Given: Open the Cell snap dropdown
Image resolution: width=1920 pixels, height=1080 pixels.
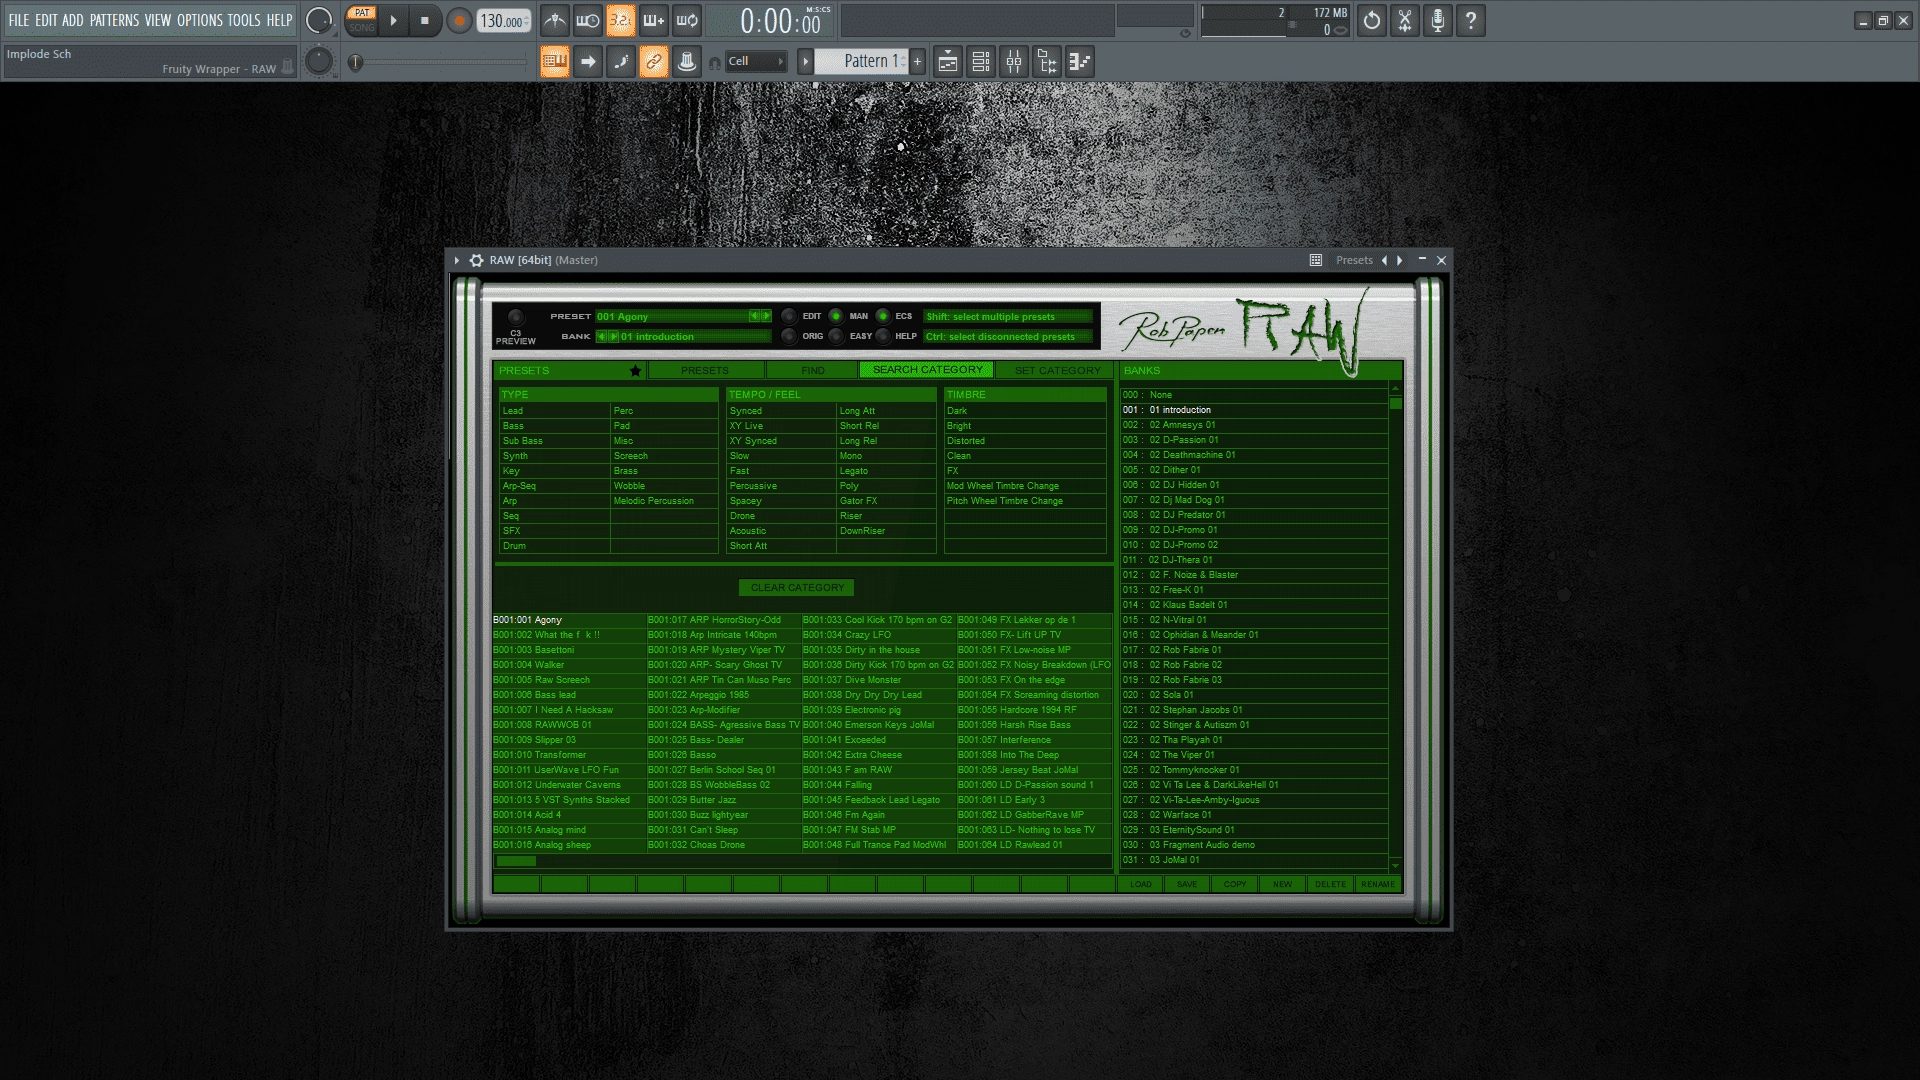Looking at the screenshot, I should 756,61.
